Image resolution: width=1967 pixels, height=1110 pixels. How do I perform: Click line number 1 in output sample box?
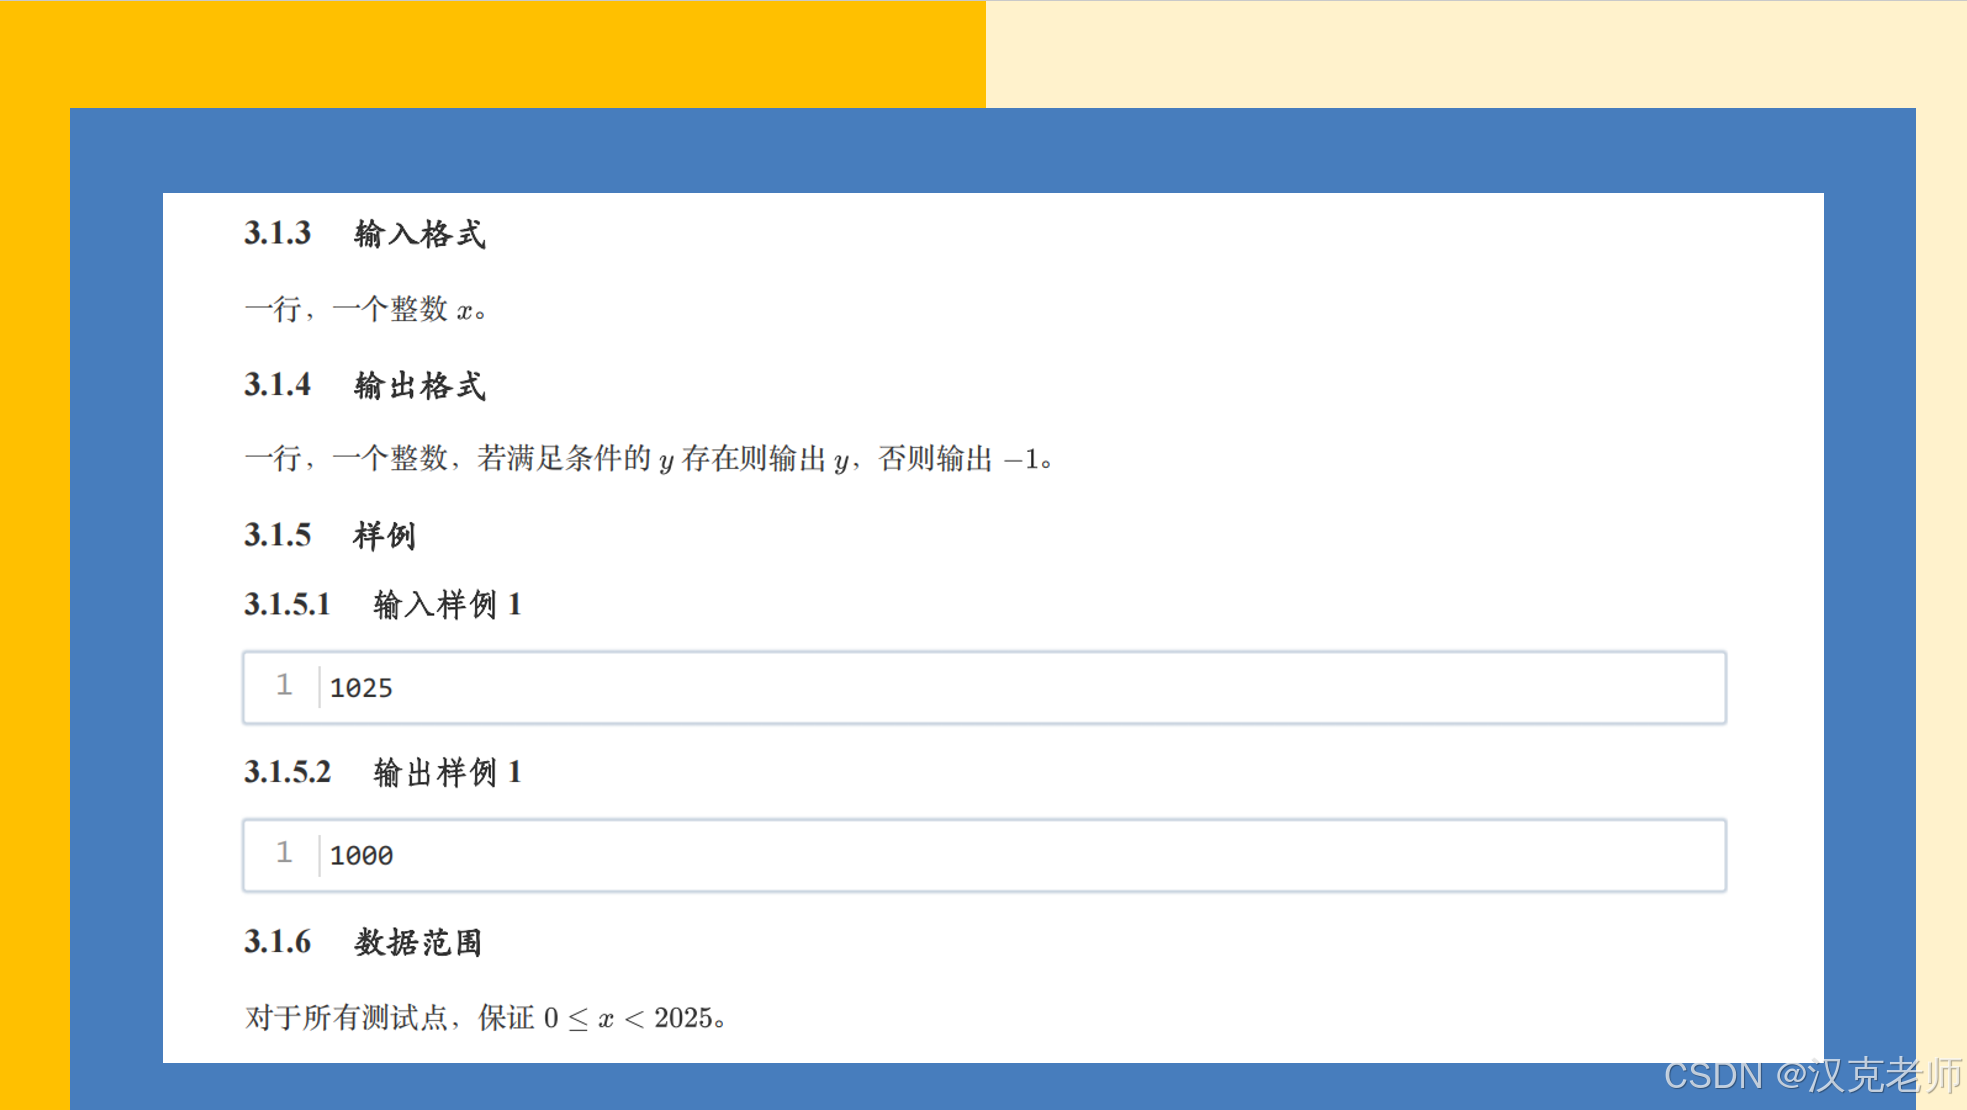coord(284,853)
